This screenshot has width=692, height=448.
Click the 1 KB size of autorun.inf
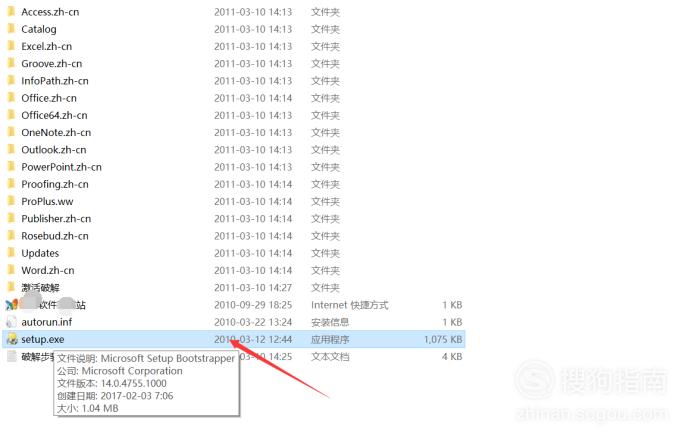(452, 322)
